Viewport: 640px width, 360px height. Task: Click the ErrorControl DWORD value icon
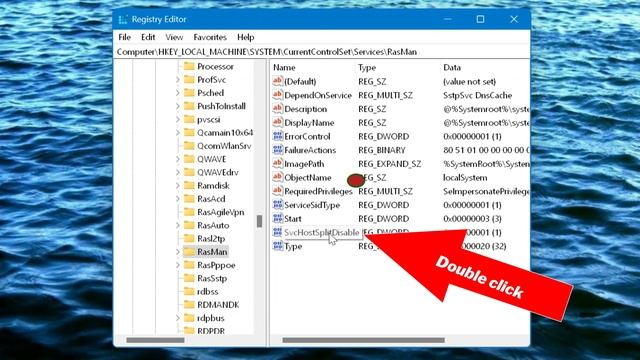click(278, 136)
